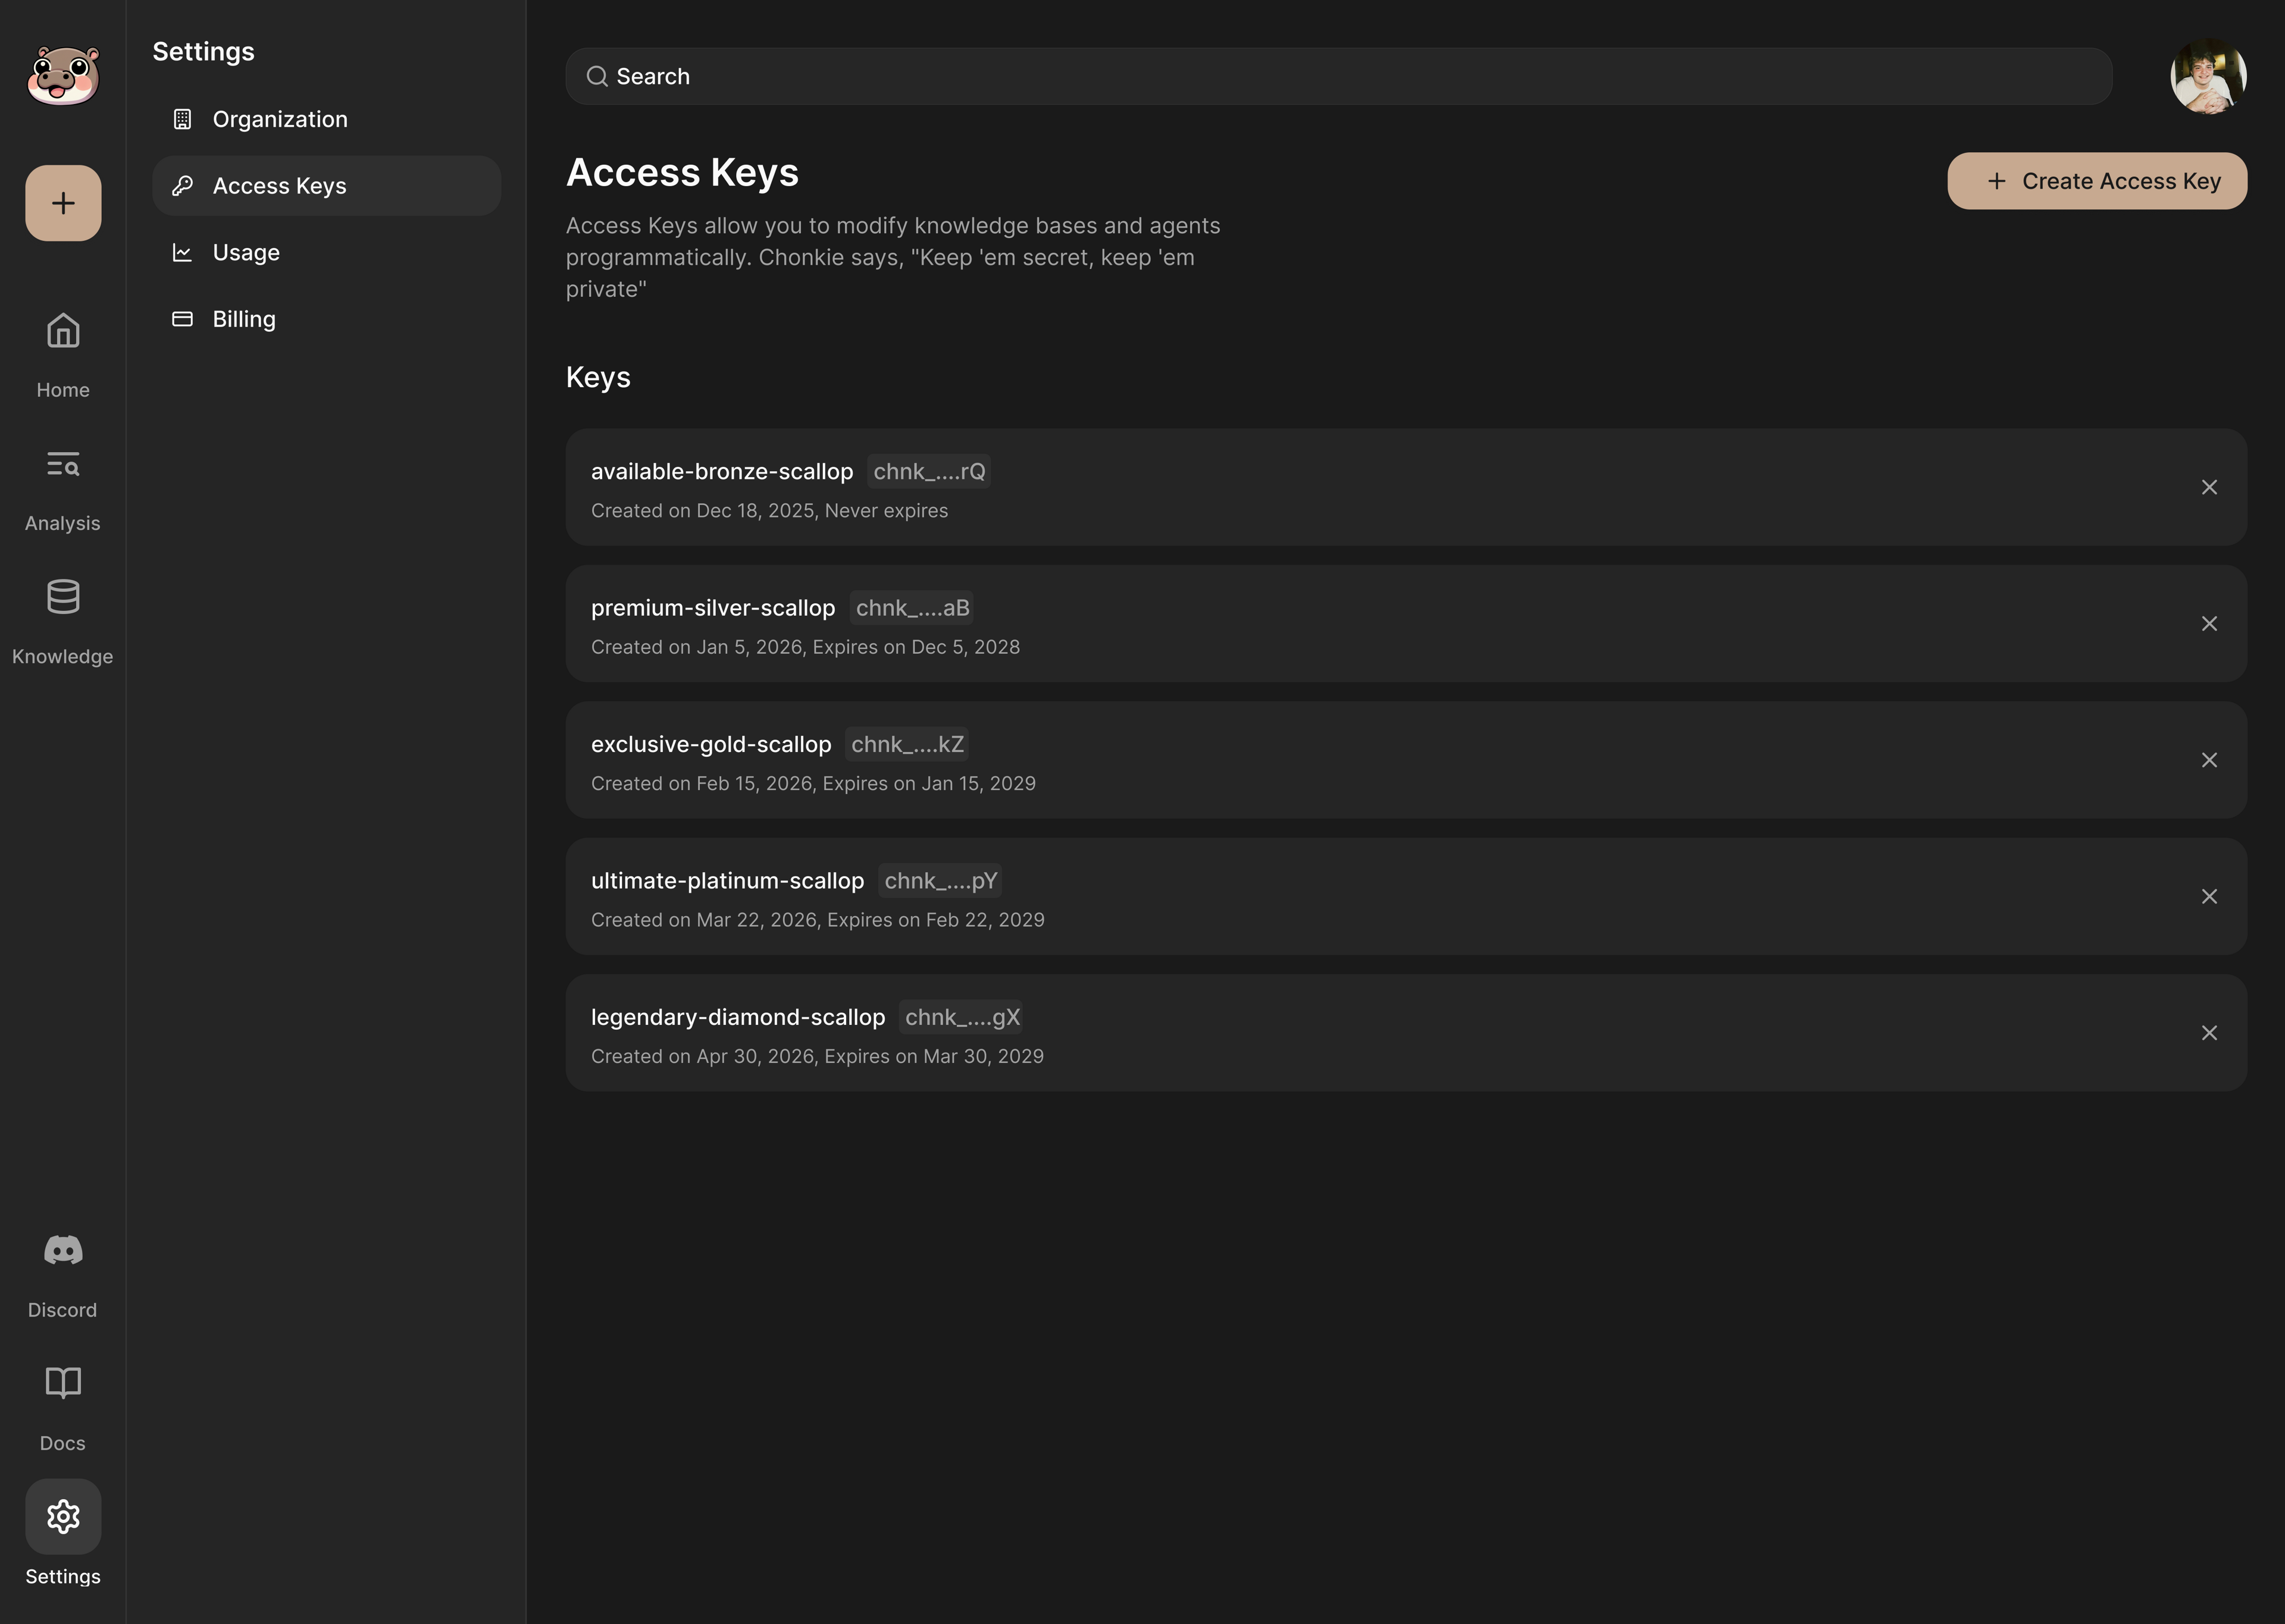Click into the Search field

[x=1338, y=77]
